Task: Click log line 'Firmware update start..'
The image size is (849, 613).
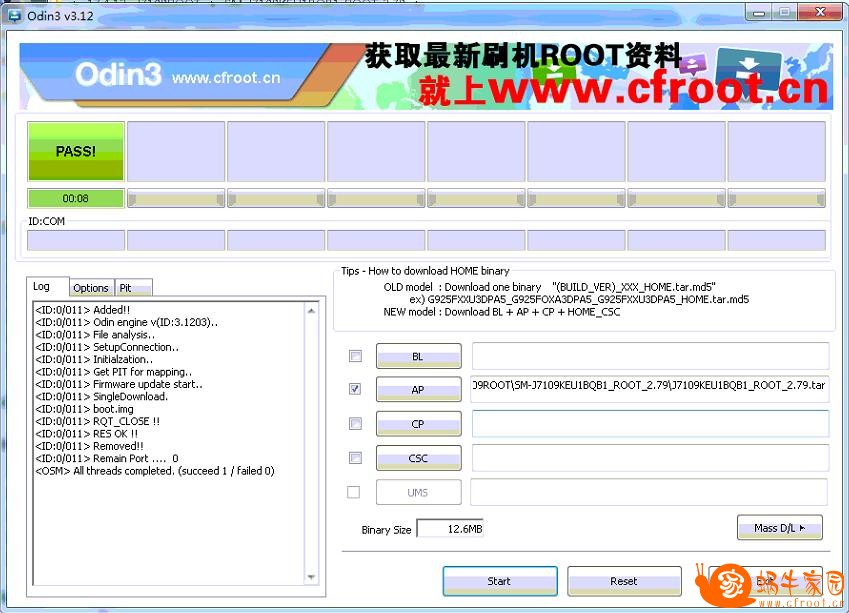Action: [119, 384]
